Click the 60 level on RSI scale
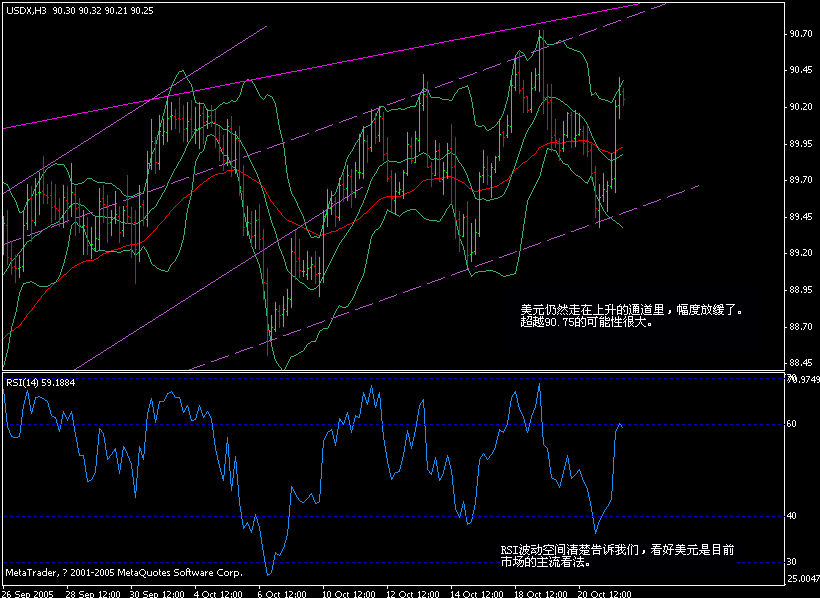 pos(792,424)
